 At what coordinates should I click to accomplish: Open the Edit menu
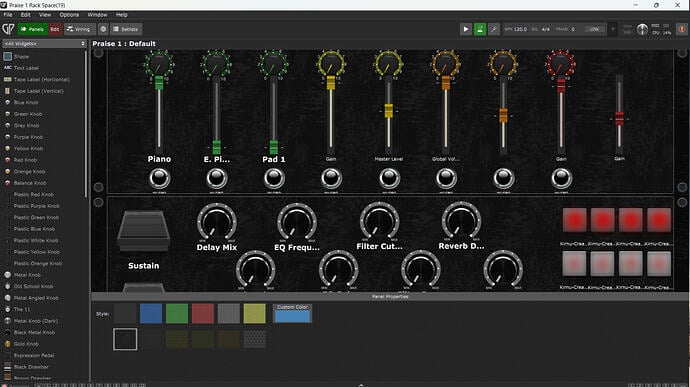pyautogui.click(x=26, y=15)
